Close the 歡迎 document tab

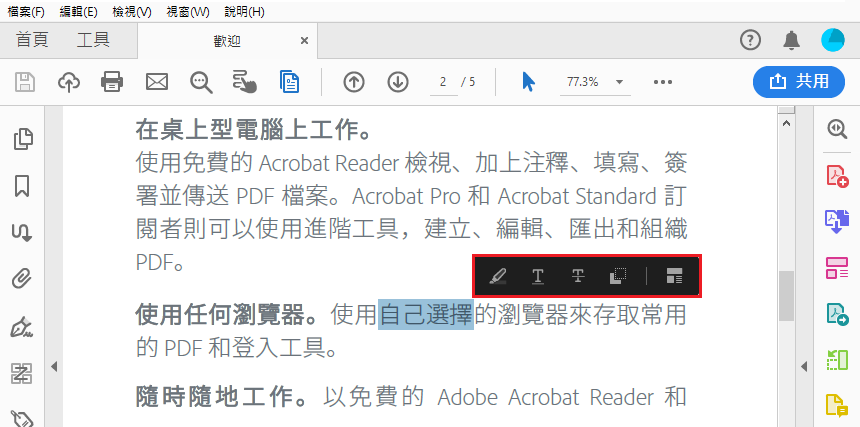click(x=304, y=41)
